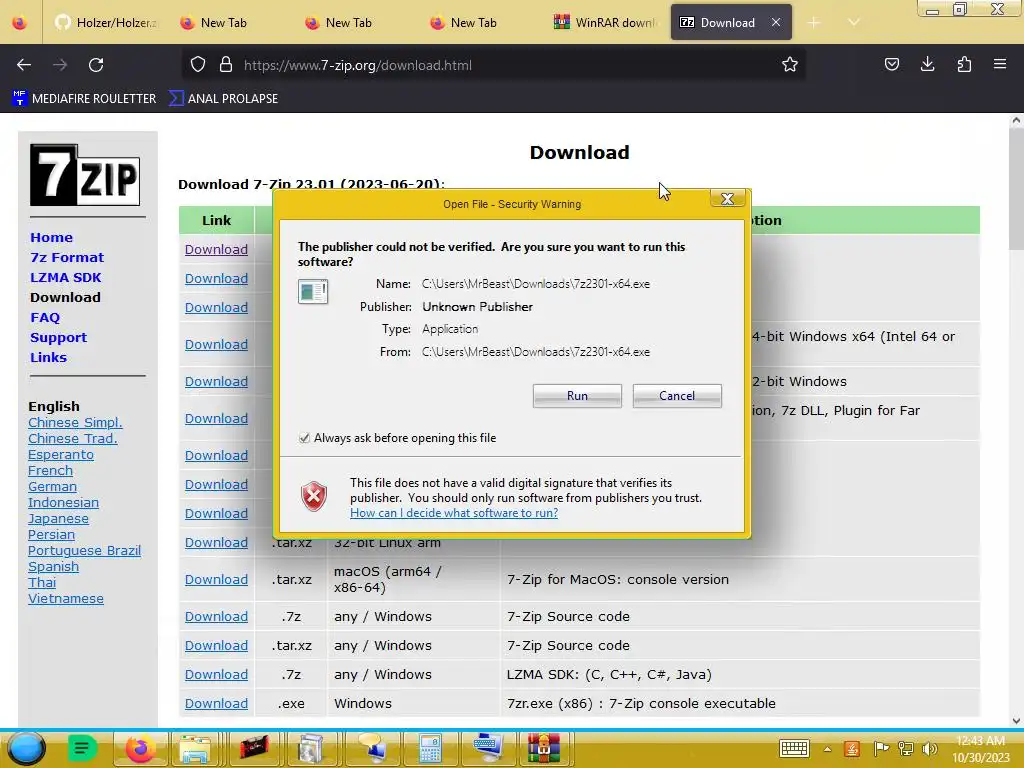1024x768 pixels.
Task: Click the red shield warning icon in dialog
Action: tap(313, 496)
